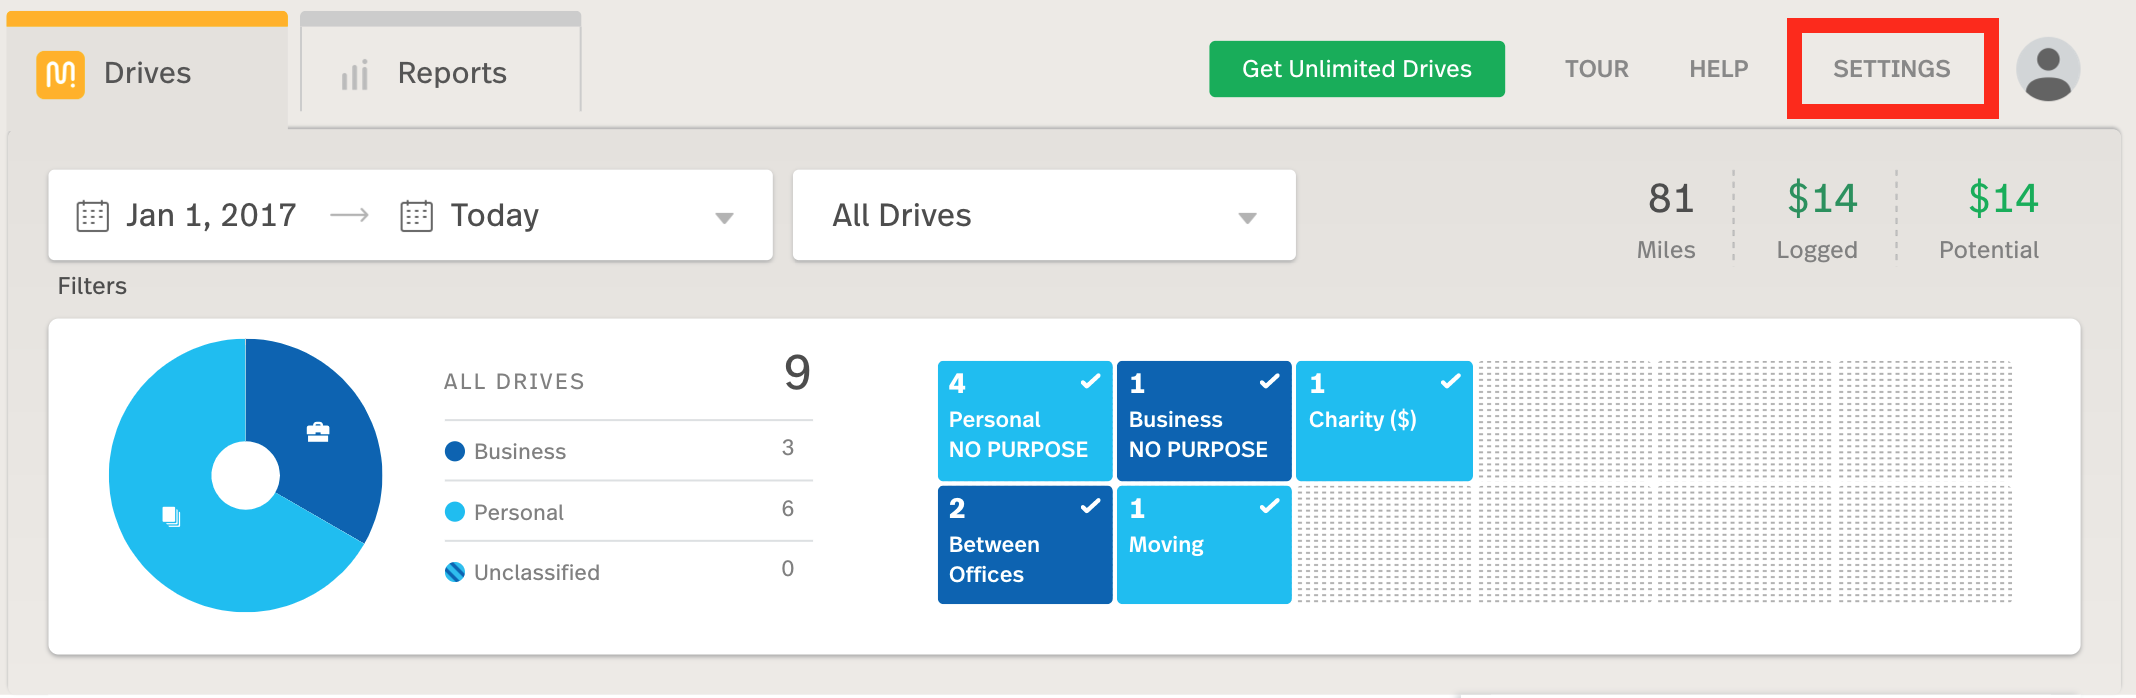Click the Personal row in legend
The height and width of the screenshot is (698, 2136).
pyautogui.click(x=628, y=512)
